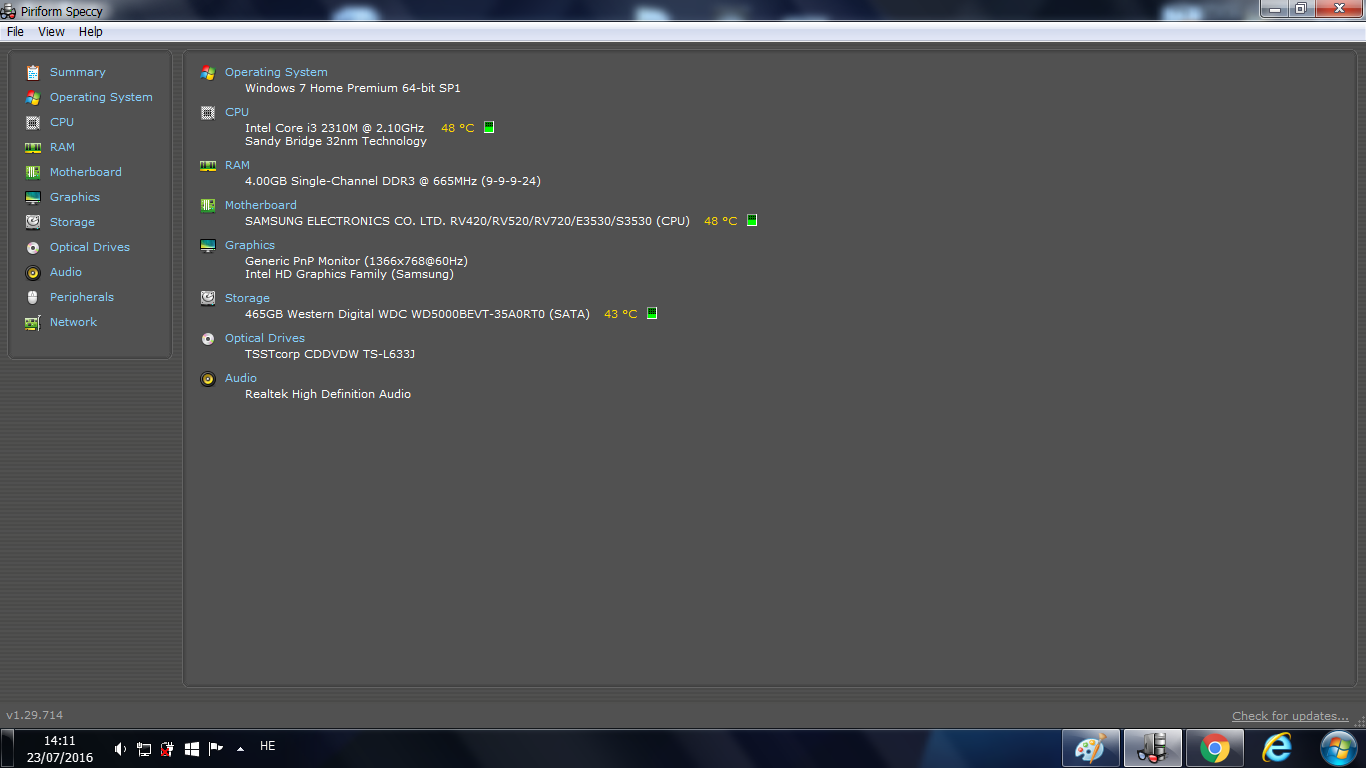Open Optical Drives sidebar icon

point(33,247)
